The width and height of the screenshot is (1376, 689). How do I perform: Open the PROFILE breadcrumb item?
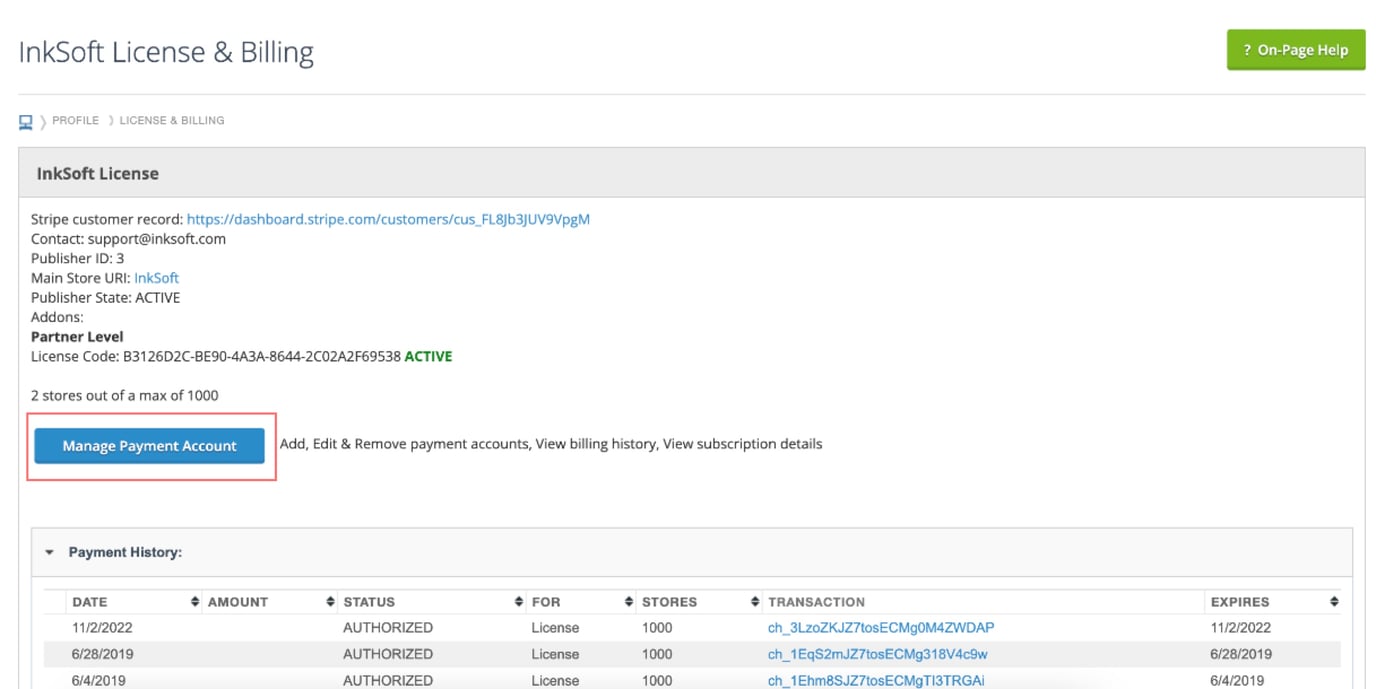75,121
